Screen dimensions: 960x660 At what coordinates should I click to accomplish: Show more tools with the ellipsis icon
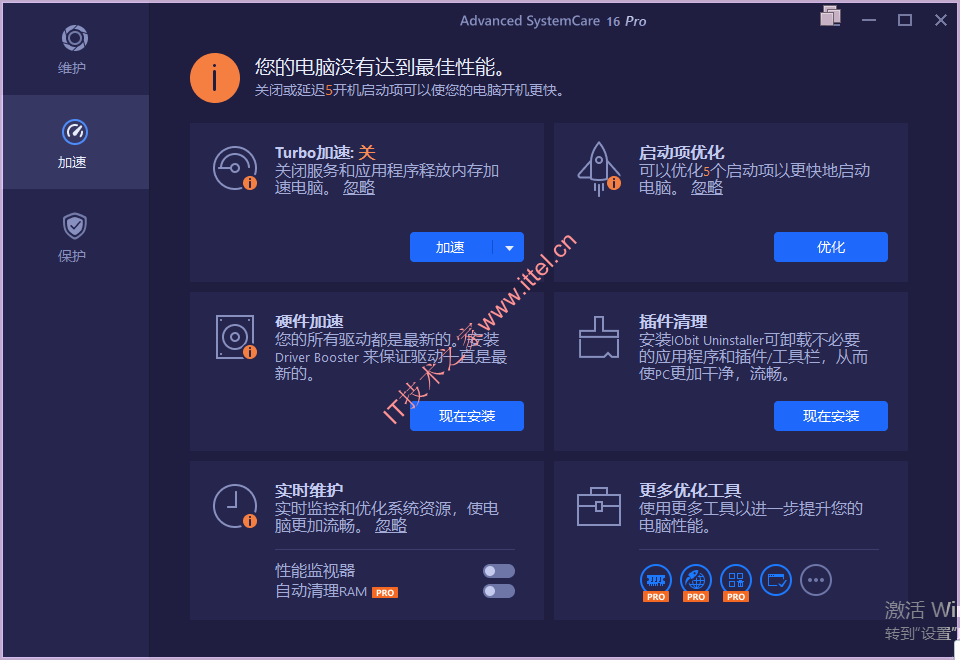[x=816, y=580]
